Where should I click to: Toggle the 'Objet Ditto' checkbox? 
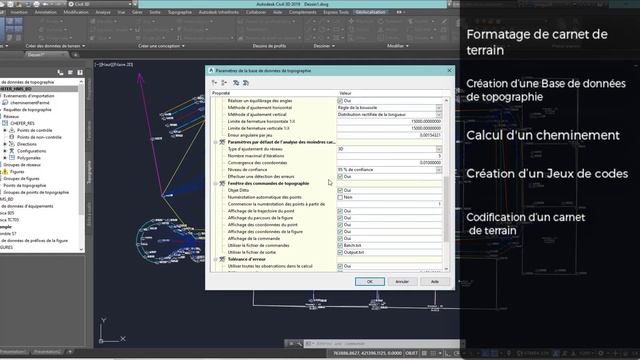tap(340, 190)
